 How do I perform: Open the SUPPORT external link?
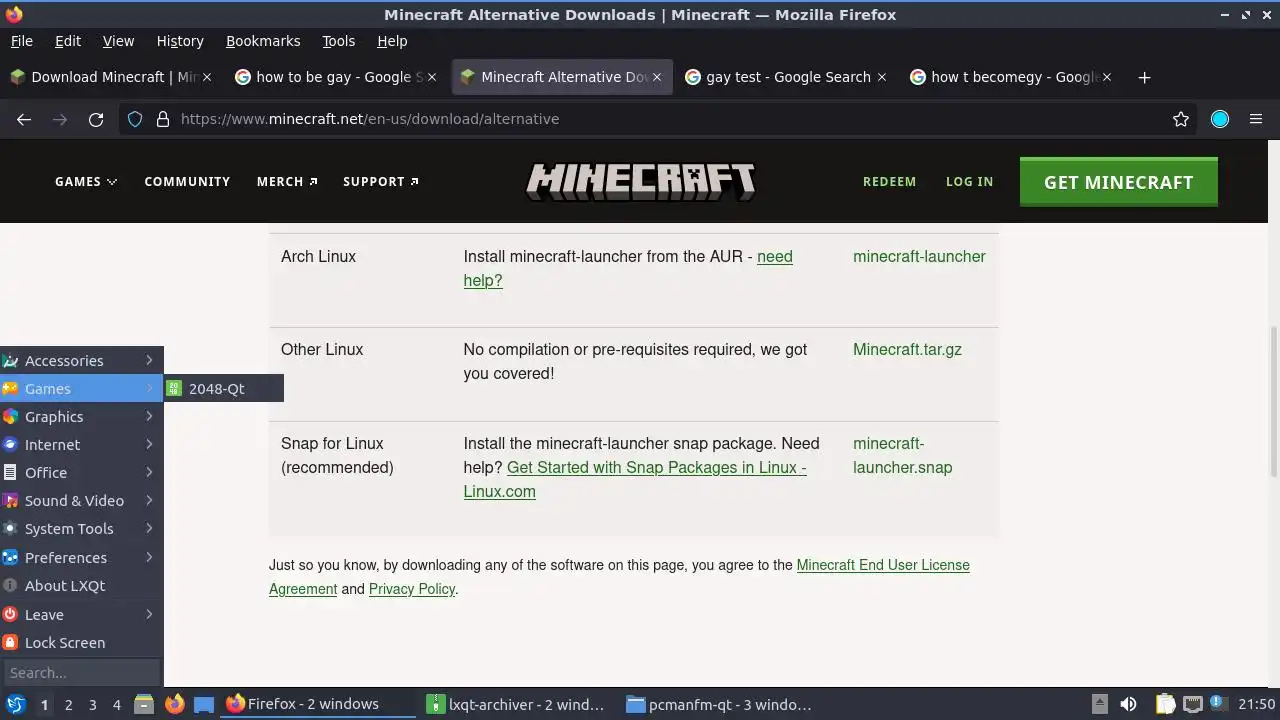click(381, 182)
